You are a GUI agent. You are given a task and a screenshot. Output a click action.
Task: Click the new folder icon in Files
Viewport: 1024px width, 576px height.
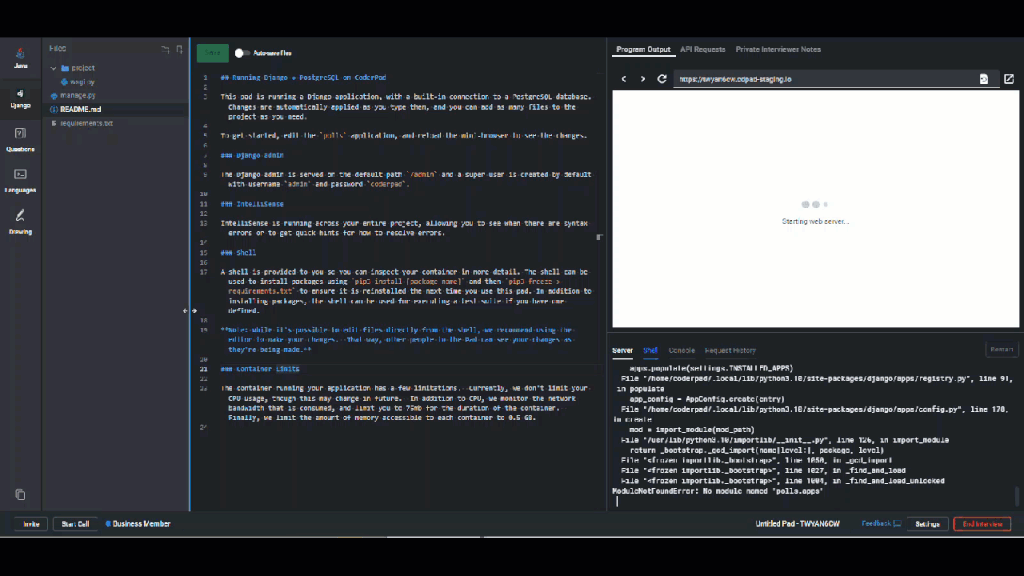[165, 48]
